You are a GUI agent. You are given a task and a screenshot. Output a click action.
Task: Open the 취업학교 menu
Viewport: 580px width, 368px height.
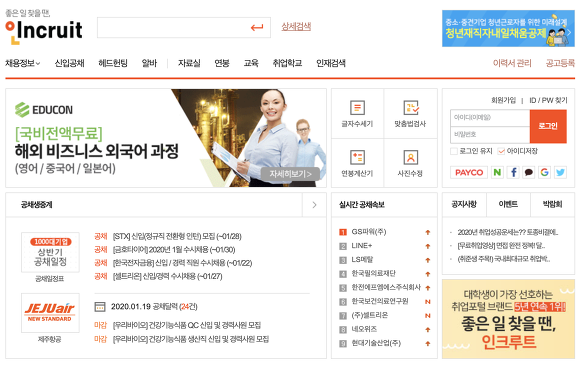coord(287,63)
